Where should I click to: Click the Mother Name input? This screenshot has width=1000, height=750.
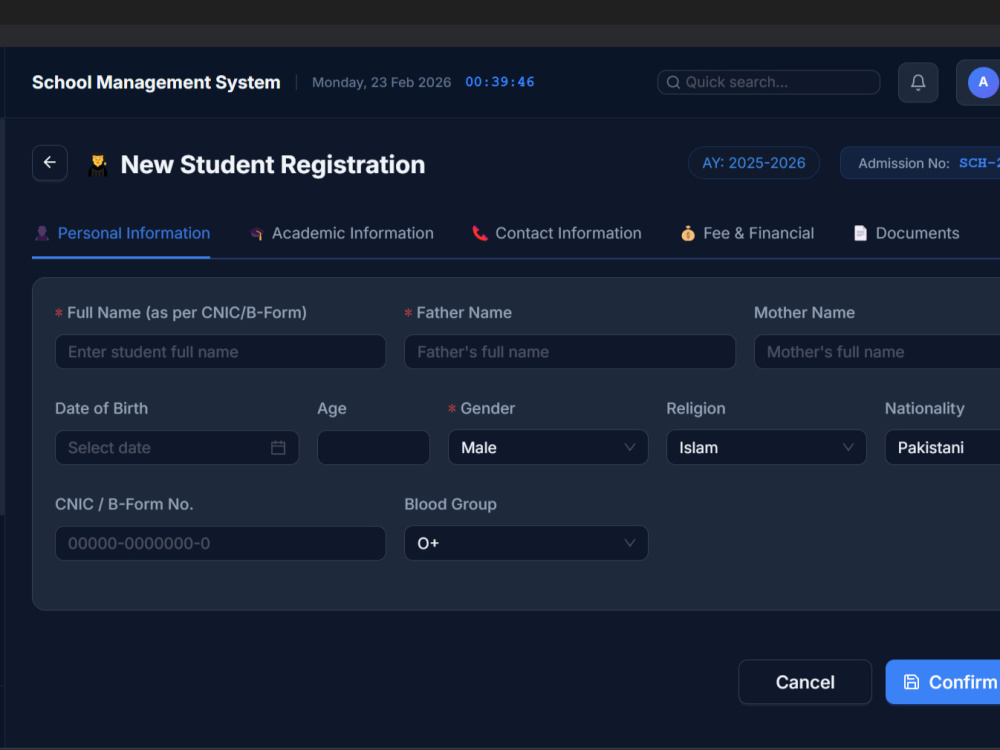click(x=877, y=352)
